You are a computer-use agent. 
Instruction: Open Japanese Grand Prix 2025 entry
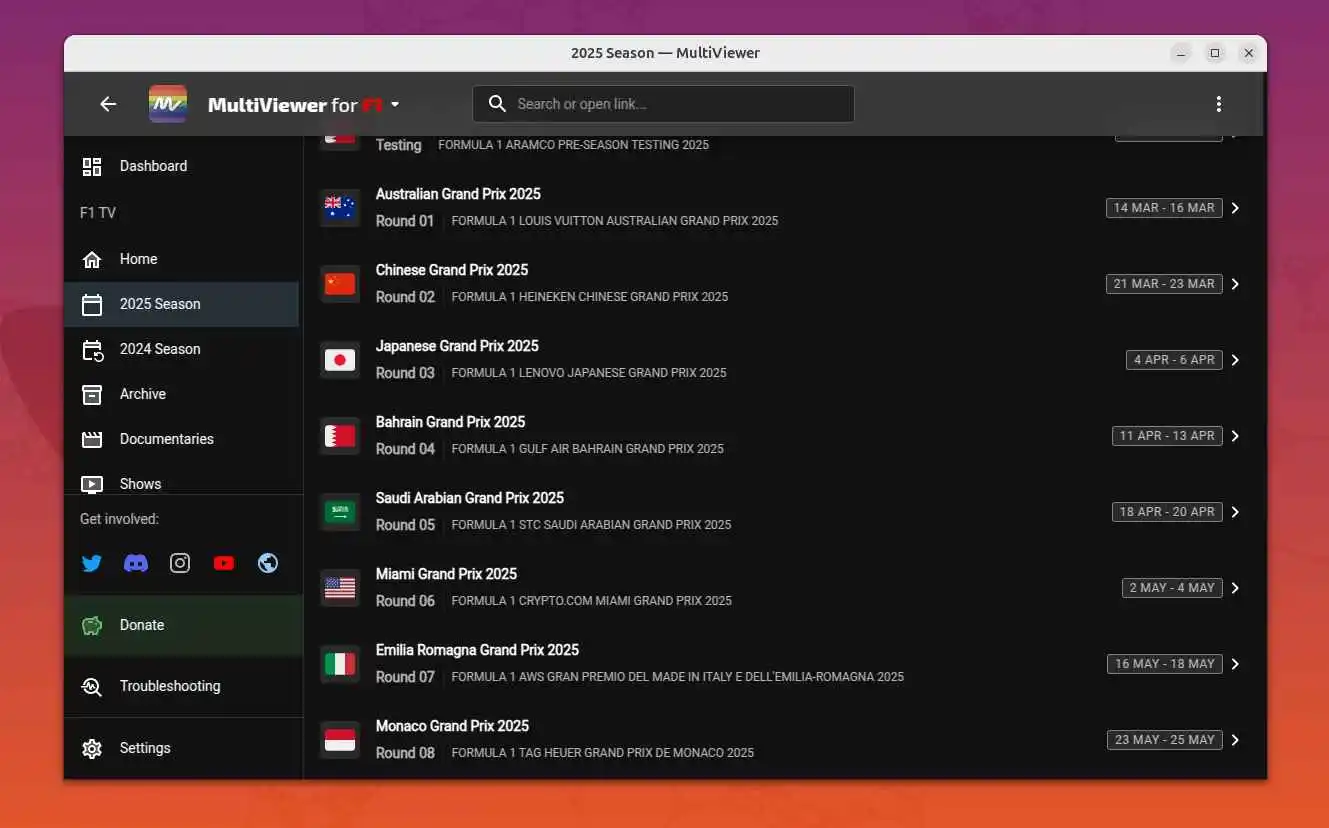click(784, 360)
